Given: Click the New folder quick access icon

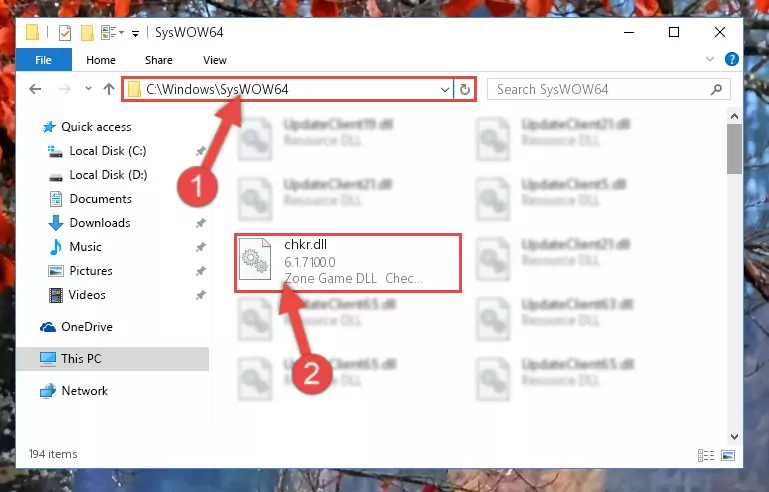Looking at the screenshot, I should 87,33.
